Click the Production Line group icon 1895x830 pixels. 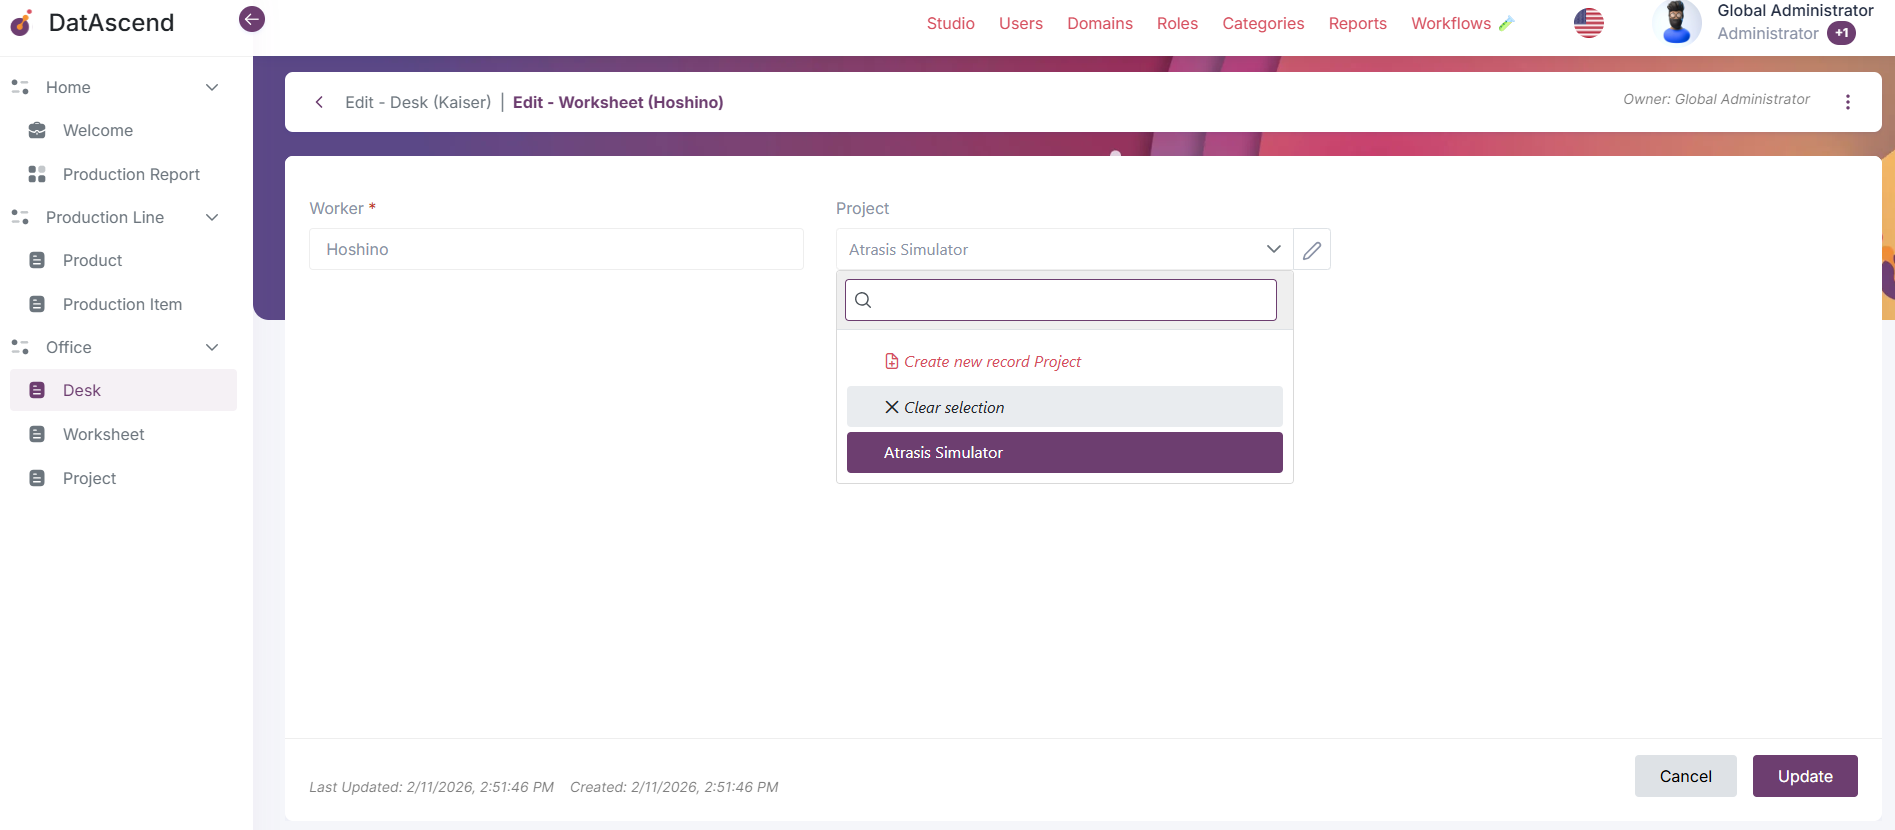(x=20, y=217)
